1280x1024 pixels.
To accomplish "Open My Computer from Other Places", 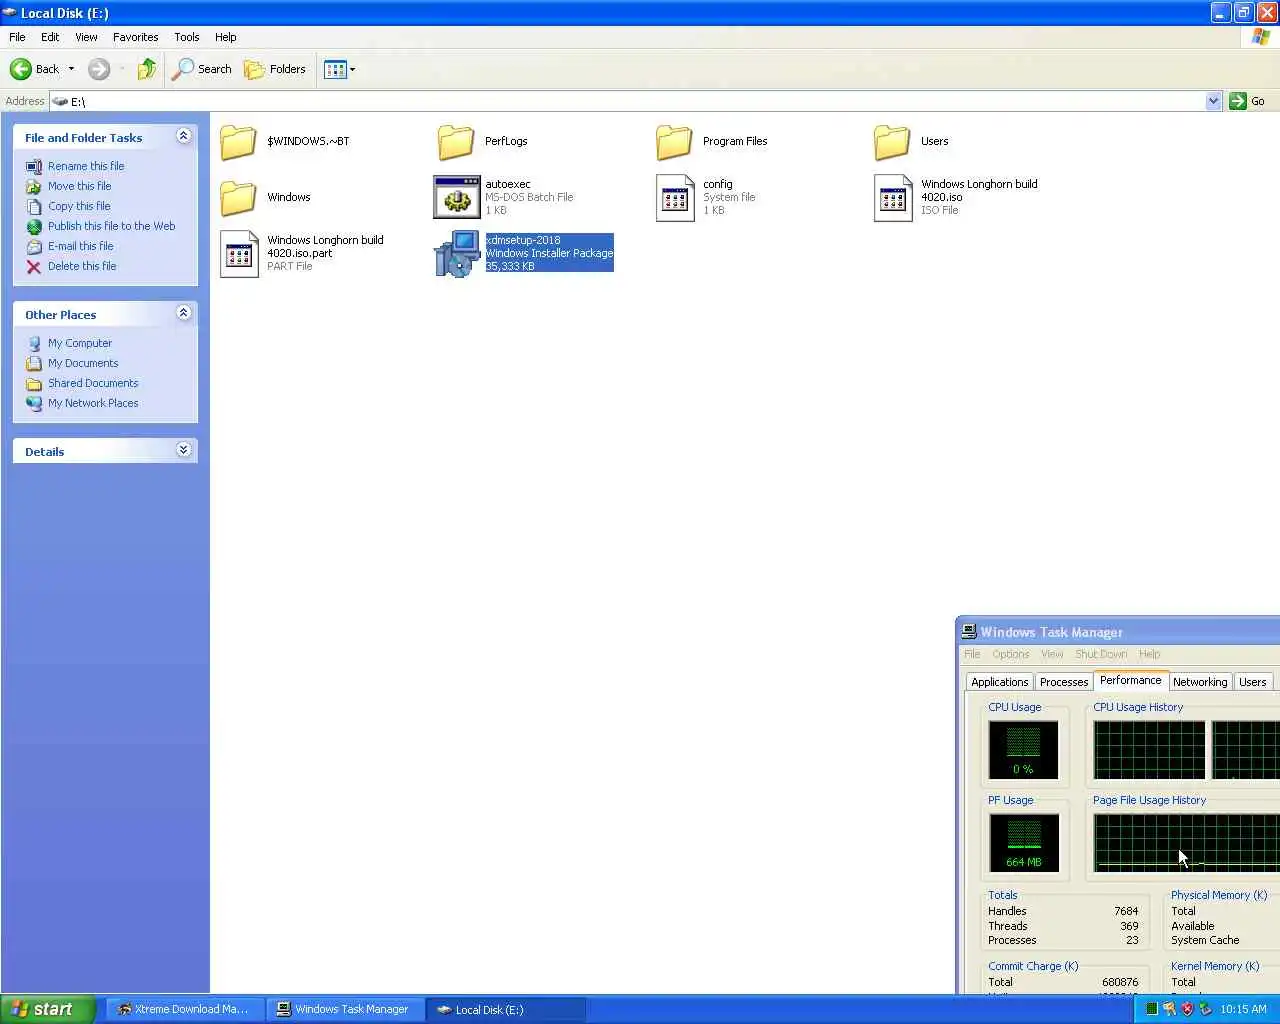I will [80, 343].
